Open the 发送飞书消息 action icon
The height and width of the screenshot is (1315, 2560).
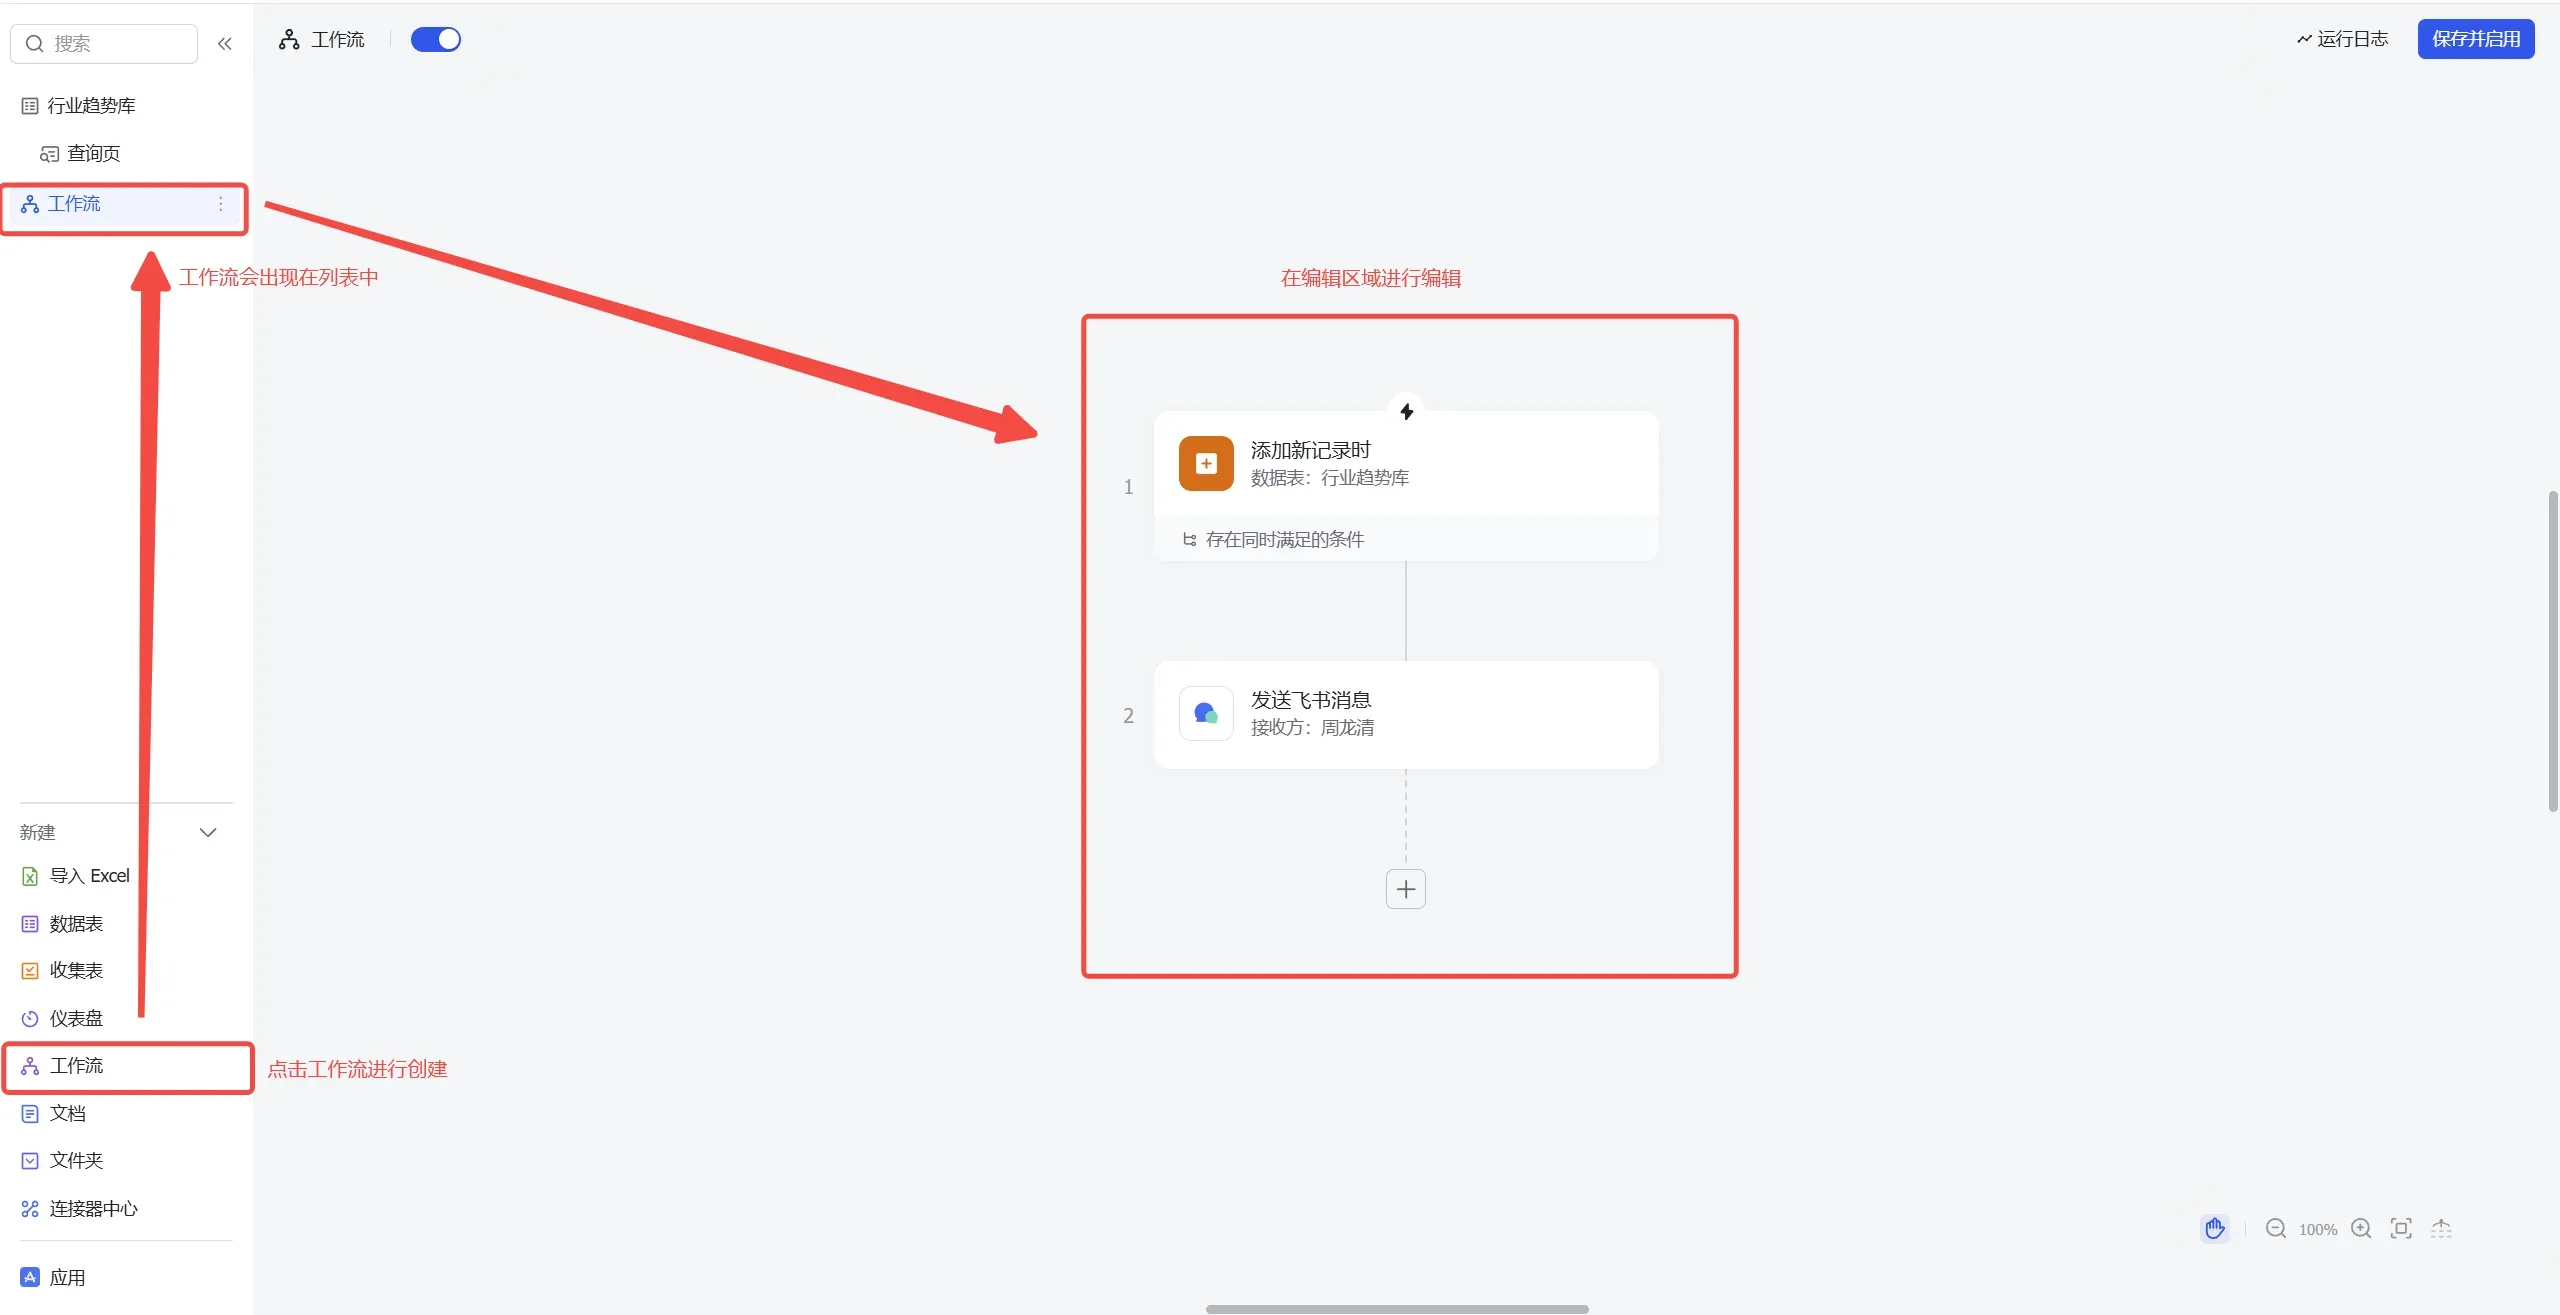pyautogui.click(x=1206, y=713)
